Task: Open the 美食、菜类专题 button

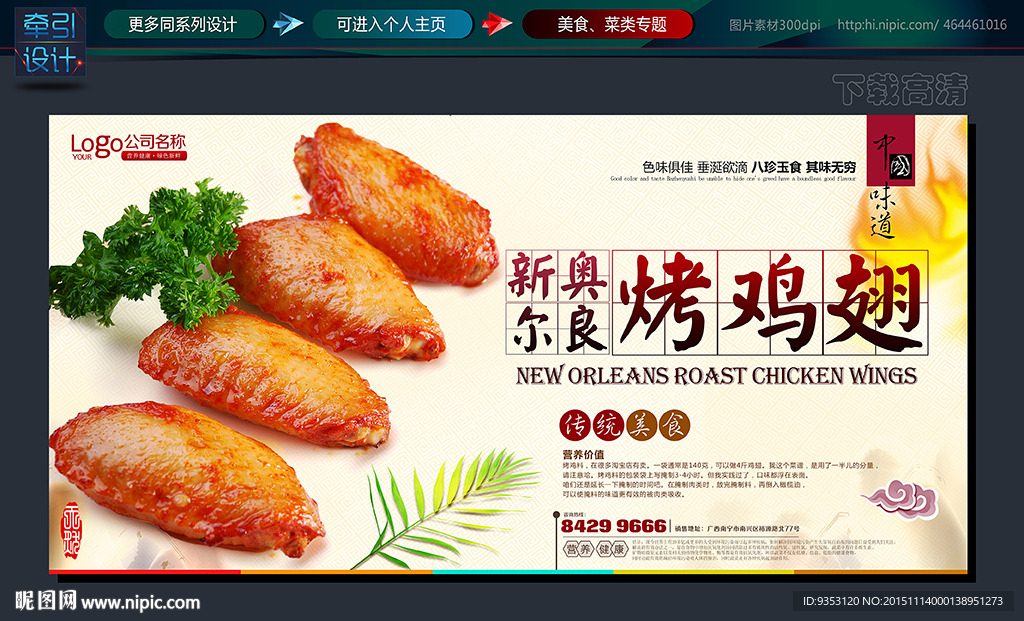Action: click(607, 25)
